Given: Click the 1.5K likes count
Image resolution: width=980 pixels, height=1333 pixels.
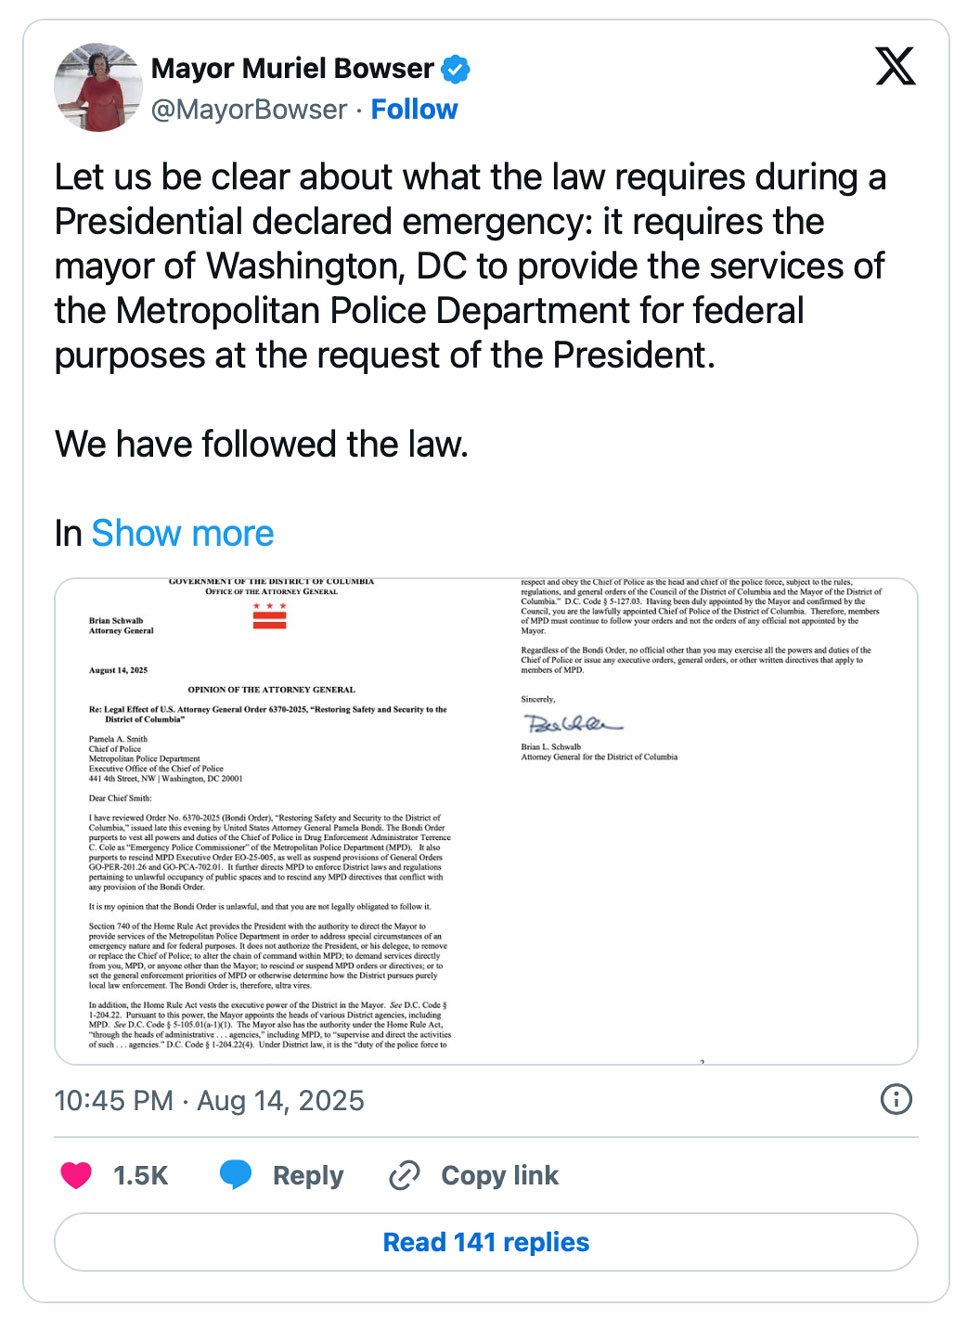Looking at the screenshot, I should 140,1175.
